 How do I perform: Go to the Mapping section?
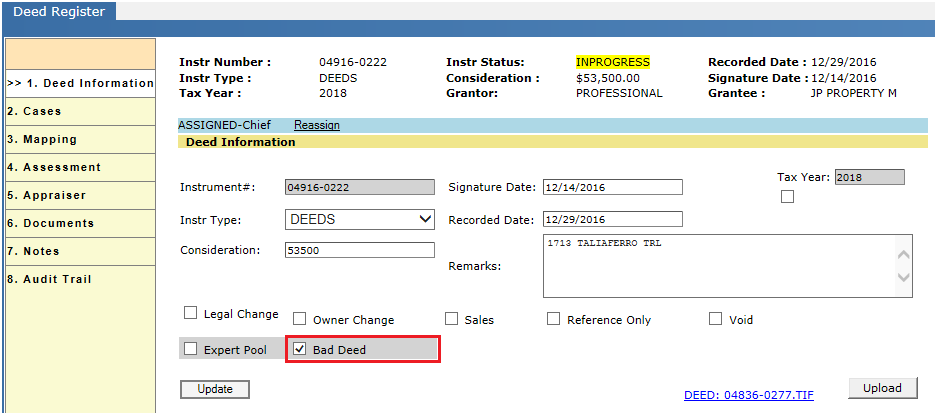click(80, 139)
